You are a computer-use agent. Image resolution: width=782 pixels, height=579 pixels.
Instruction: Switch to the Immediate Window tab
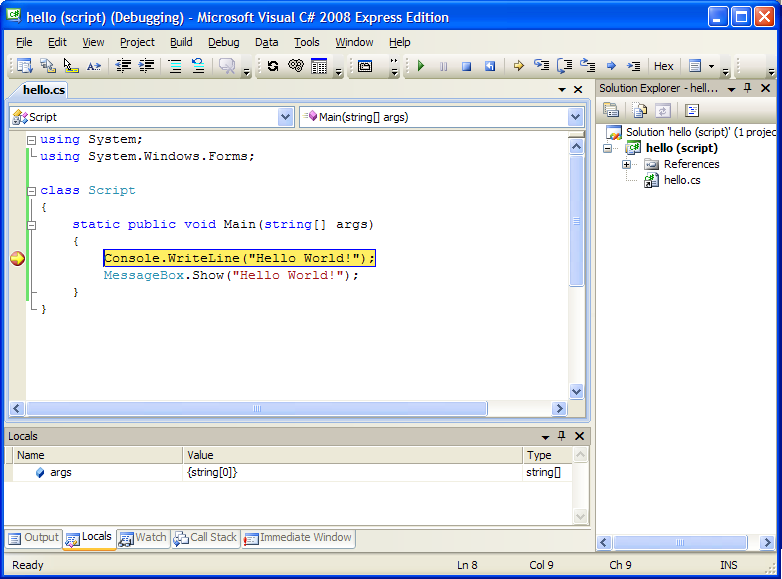pyautogui.click(x=298, y=538)
